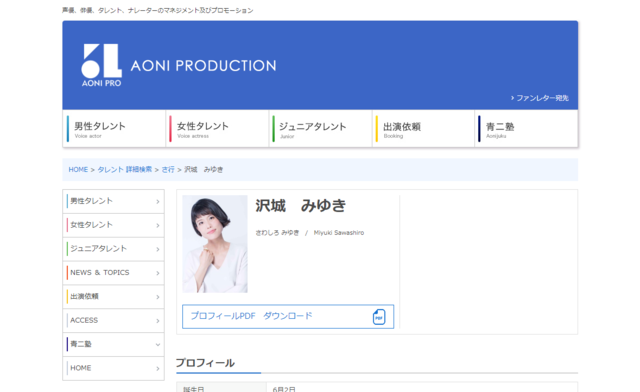The height and width of the screenshot is (392, 640).
Task: Click the romanized name Miyuki Sawashiro
Action: tap(339, 233)
